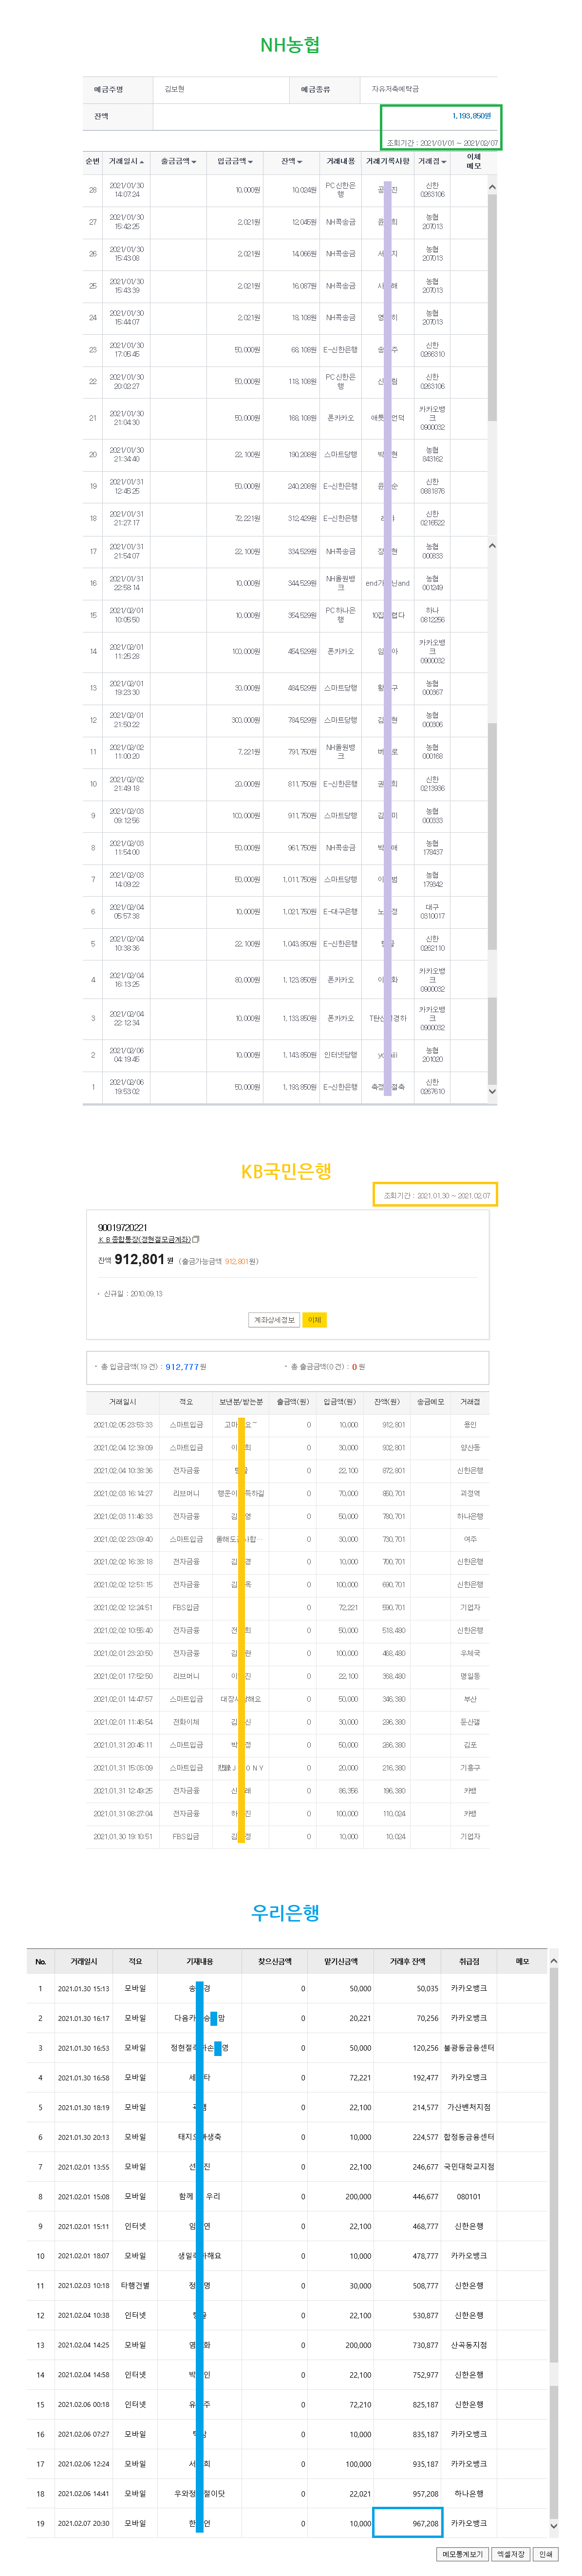This screenshot has height=2576, width=582.
Task: Click Woori final balance 967,208
Action: 426,2524
